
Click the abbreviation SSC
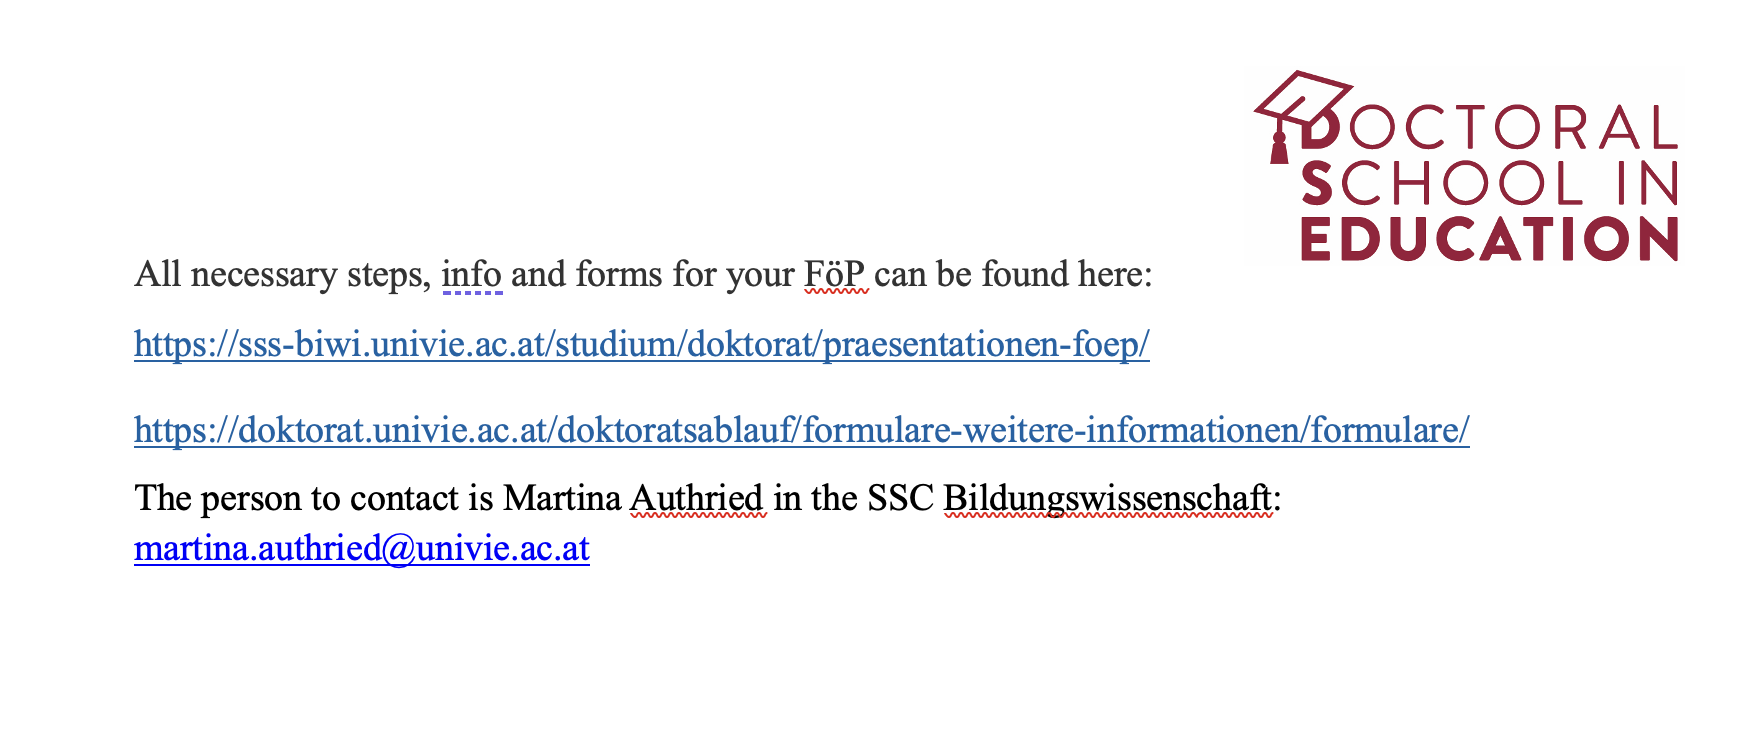[x=900, y=498]
